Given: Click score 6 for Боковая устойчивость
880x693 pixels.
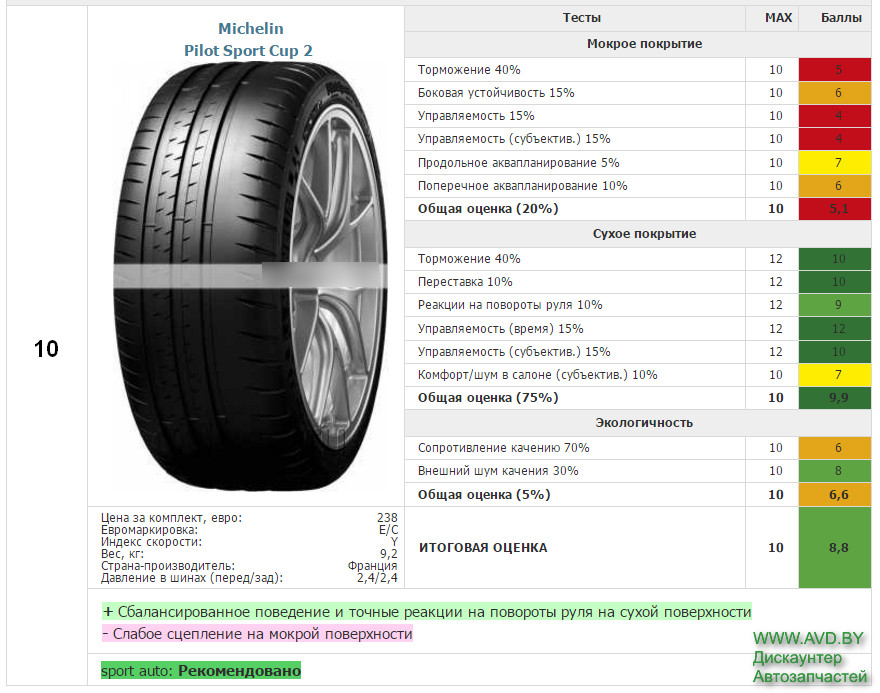Looking at the screenshot, I should [x=835, y=93].
